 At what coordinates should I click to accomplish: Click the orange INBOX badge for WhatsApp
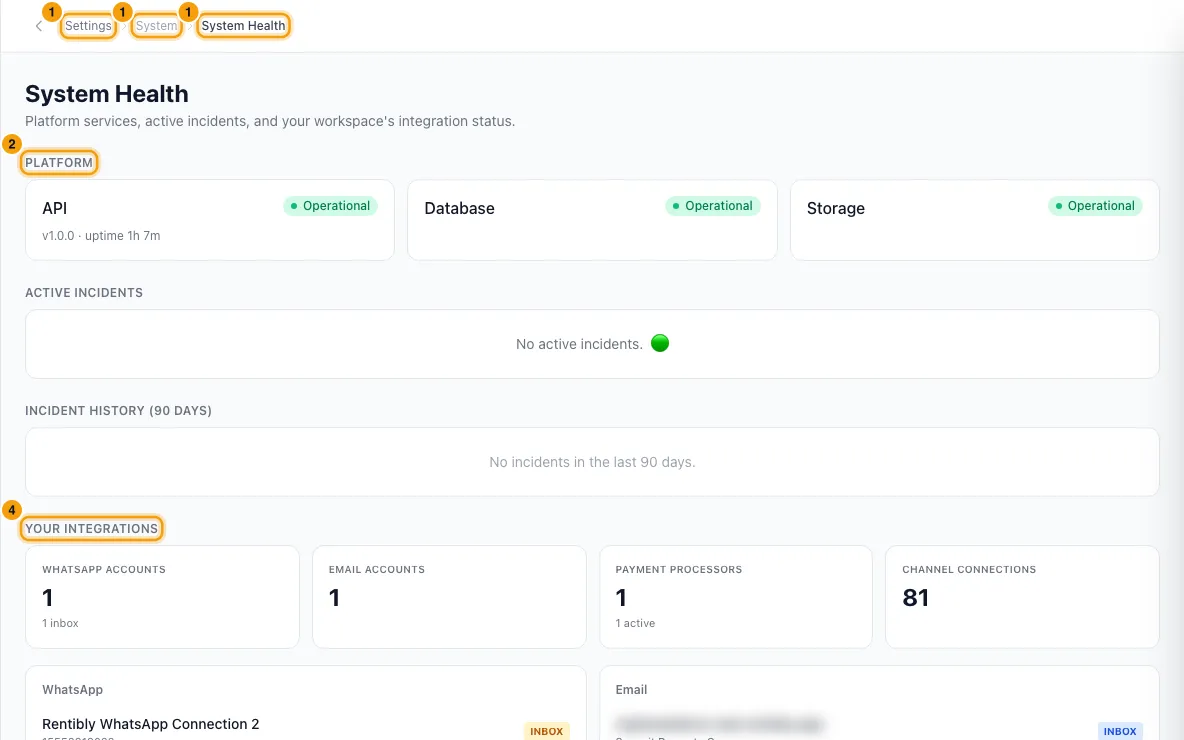pyautogui.click(x=547, y=732)
